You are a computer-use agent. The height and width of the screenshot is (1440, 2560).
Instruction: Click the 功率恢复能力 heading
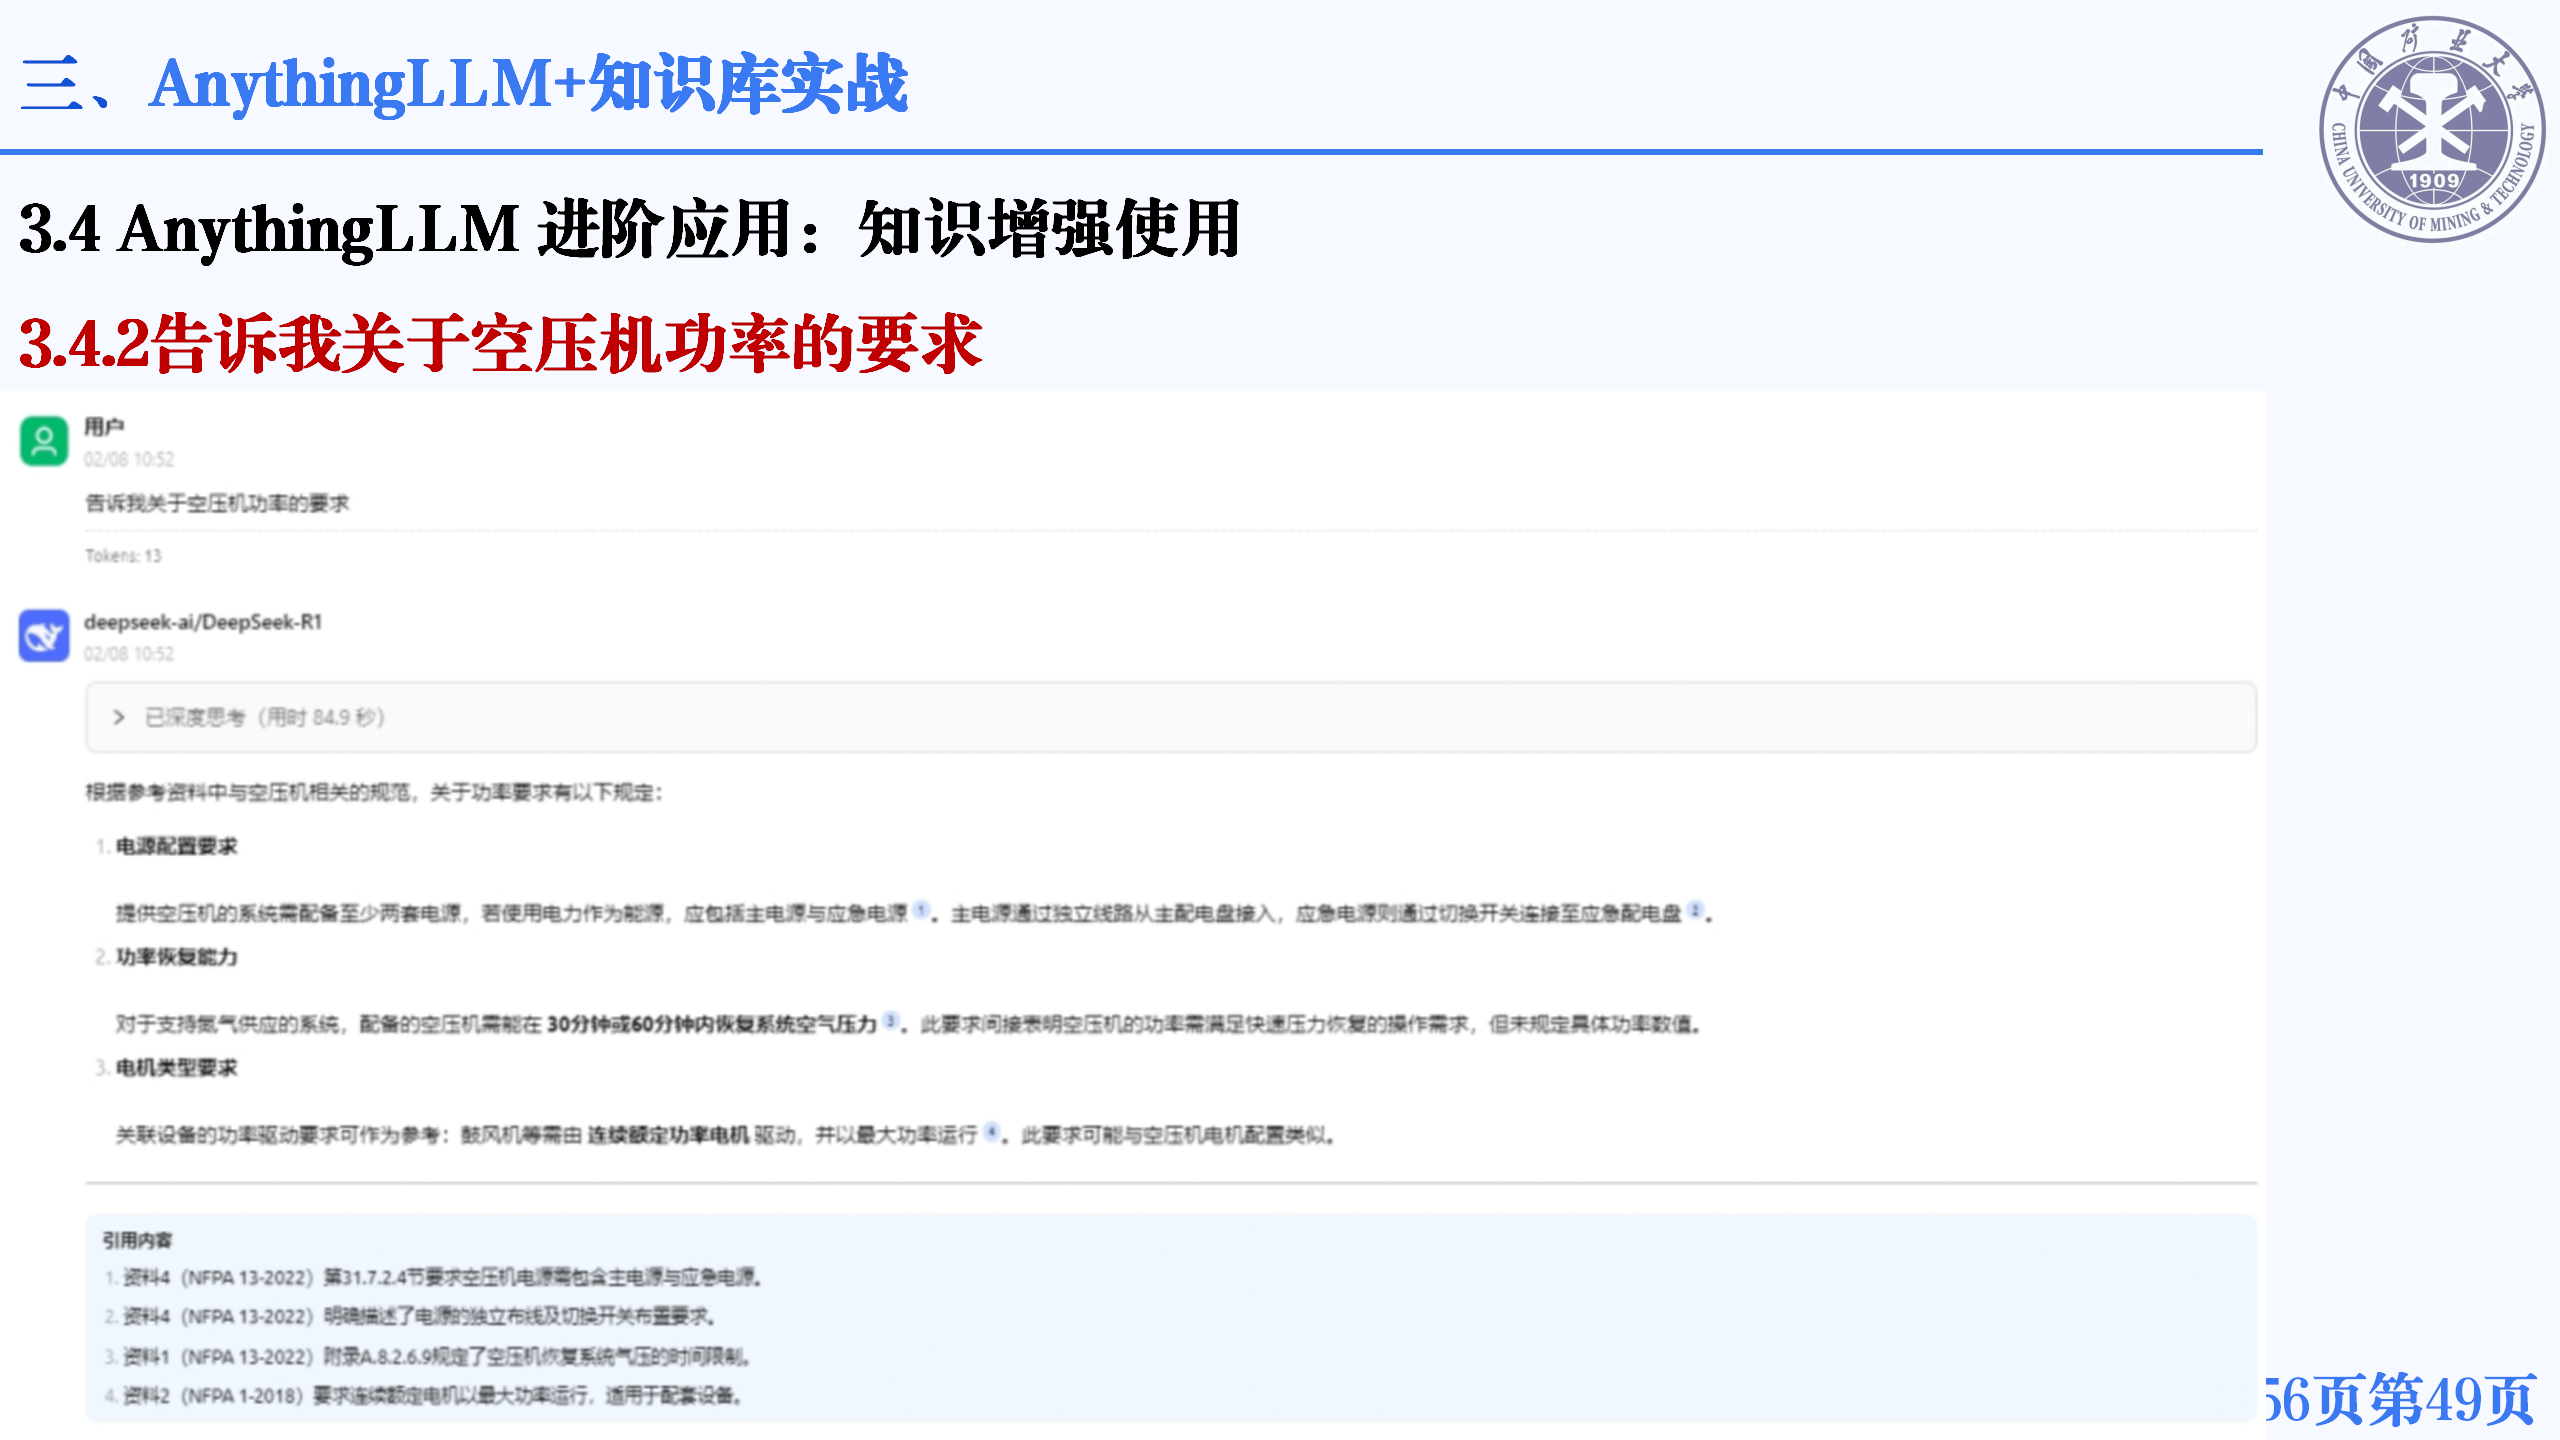[177, 957]
